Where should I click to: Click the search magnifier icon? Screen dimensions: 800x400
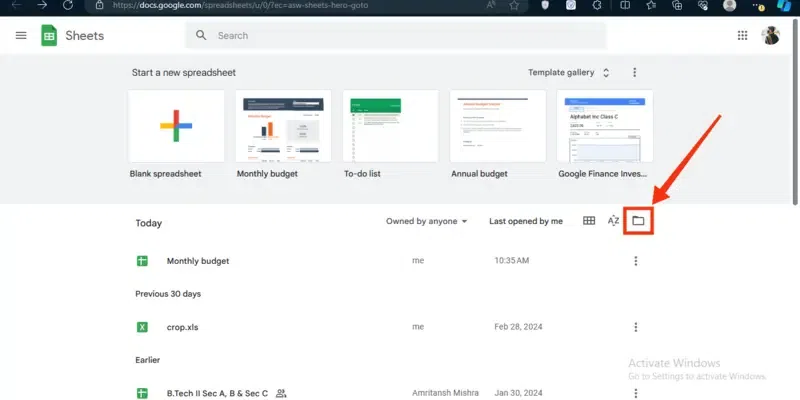pos(201,35)
